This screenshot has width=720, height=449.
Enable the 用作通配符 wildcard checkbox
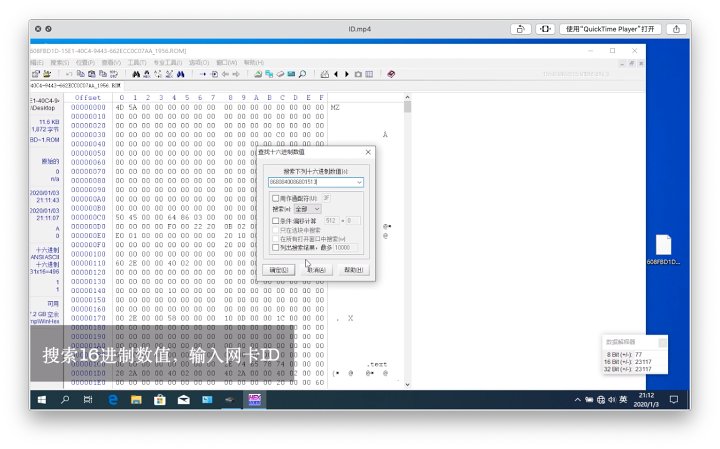click(276, 198)
